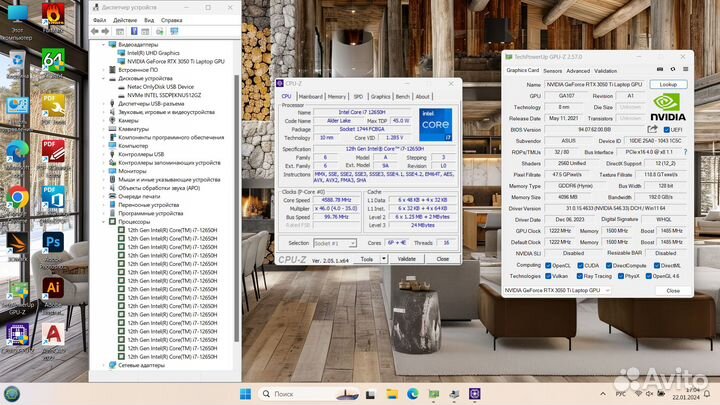Click the Windows Start button on taskbar

tap(246, 394)
